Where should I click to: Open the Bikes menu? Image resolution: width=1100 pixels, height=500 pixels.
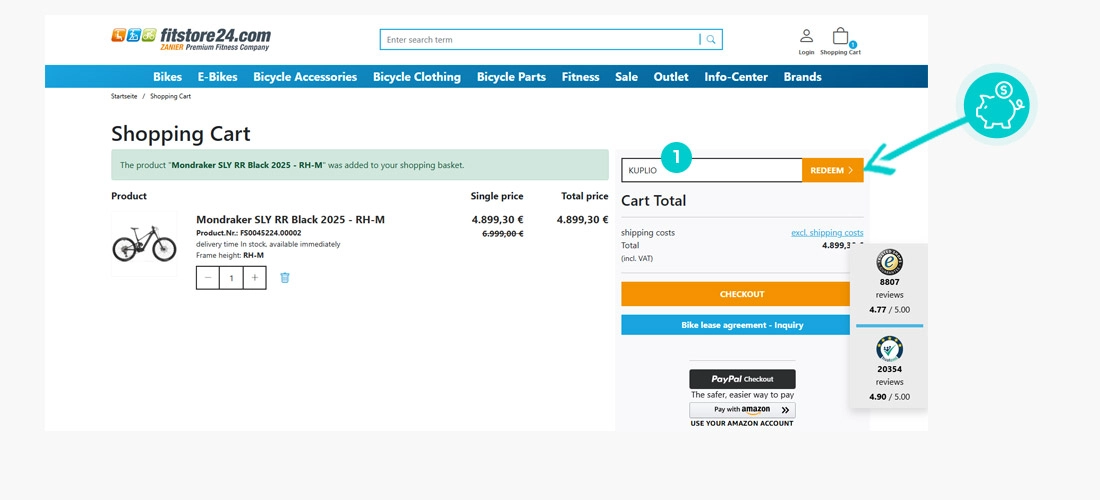tap(168, 76)
